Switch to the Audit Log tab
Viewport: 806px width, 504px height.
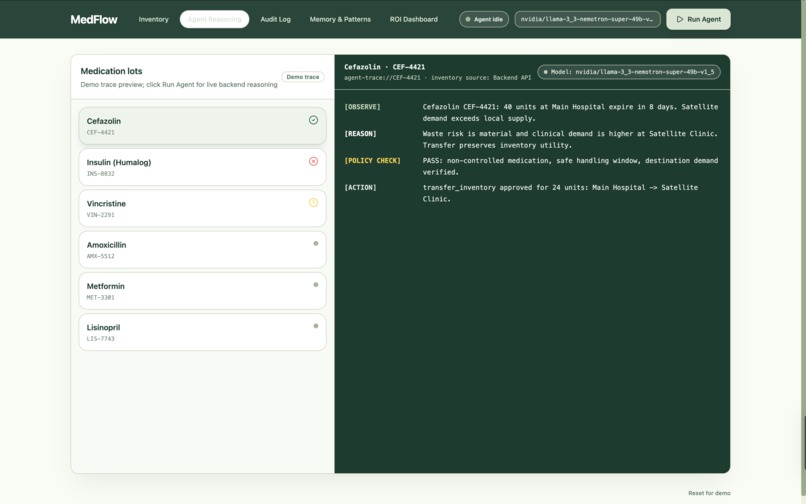coord(276,20)
